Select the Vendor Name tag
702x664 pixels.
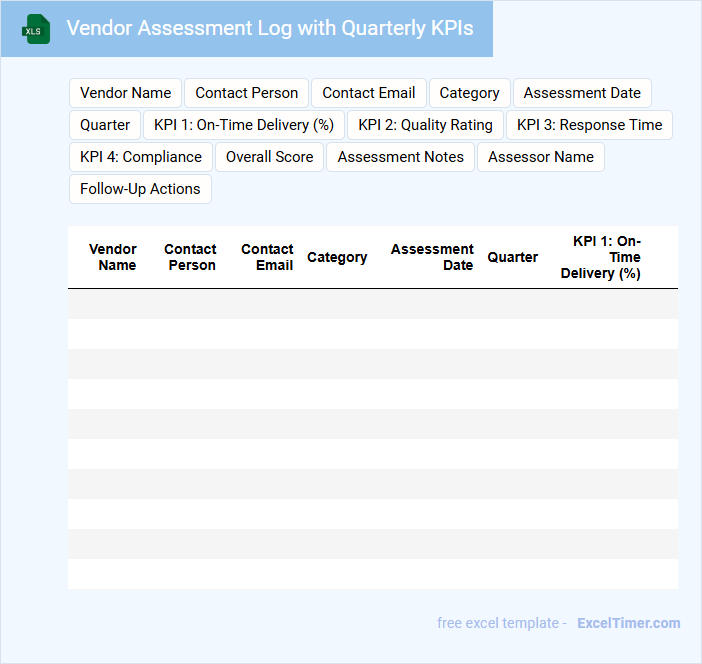pyautogui.click(x=125, y=93)
